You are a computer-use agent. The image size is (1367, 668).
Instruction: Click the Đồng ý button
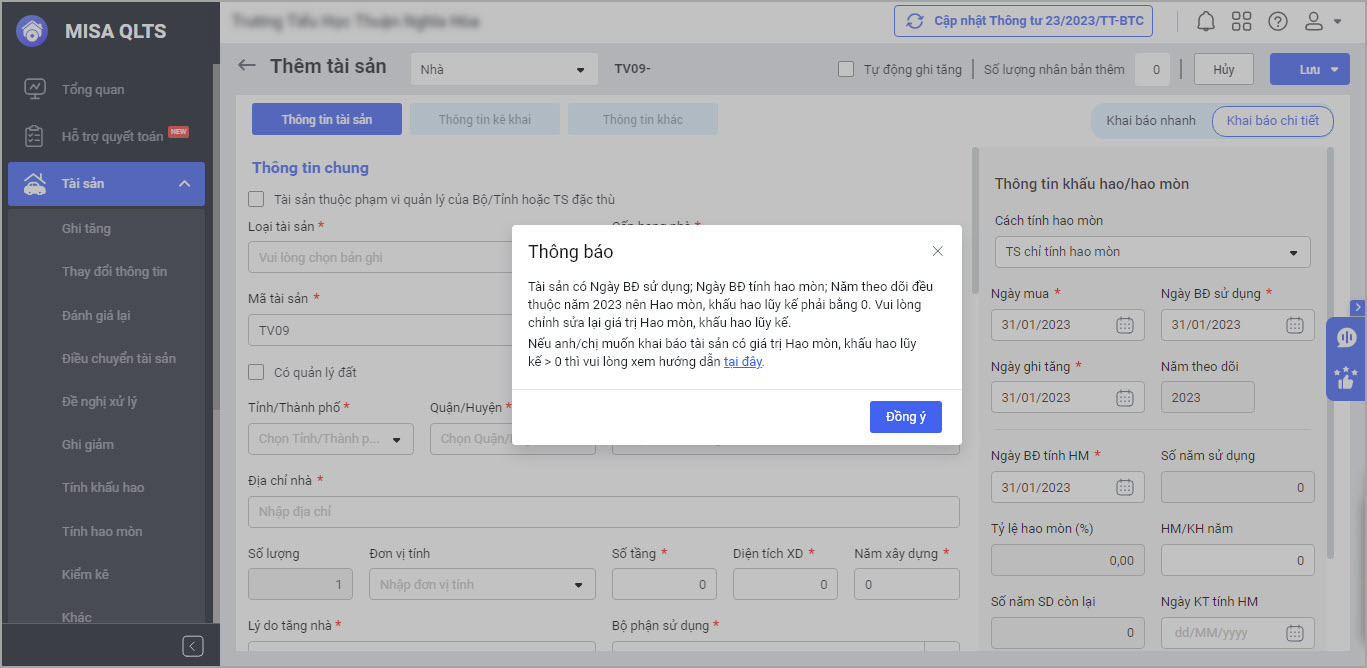point(905,417)
